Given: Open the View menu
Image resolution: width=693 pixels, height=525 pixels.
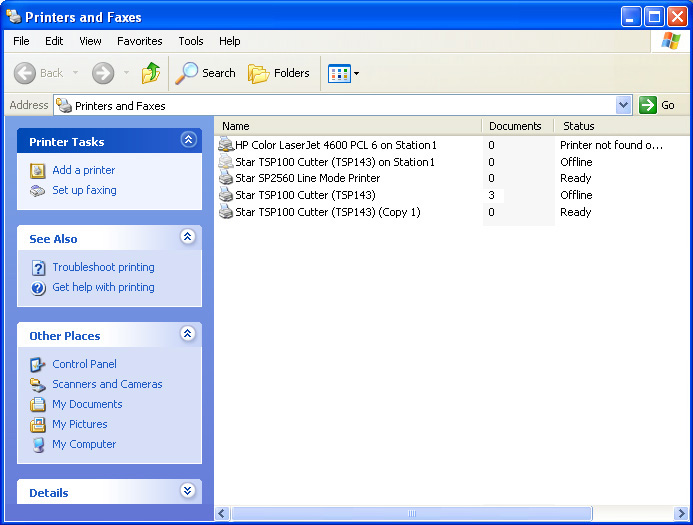Looking at the screenshot, I should point(90,41).
